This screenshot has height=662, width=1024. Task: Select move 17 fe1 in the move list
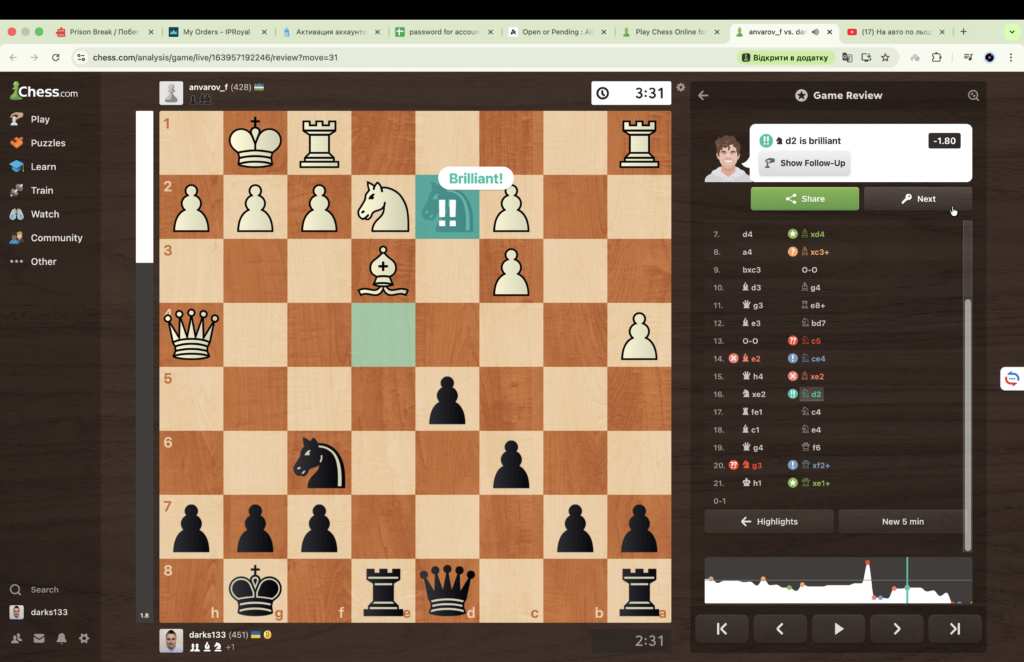(x=752, y=412)
